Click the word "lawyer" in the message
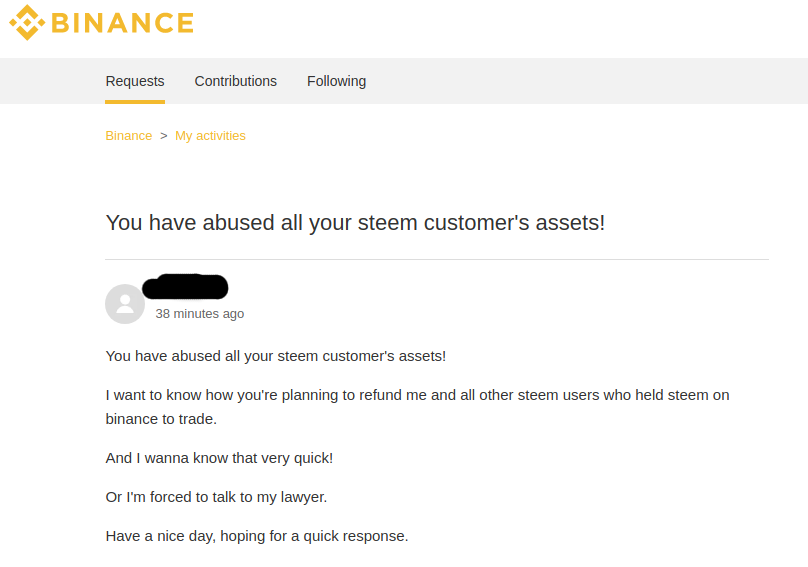This screenshot has height=567, width=808. 301,497
